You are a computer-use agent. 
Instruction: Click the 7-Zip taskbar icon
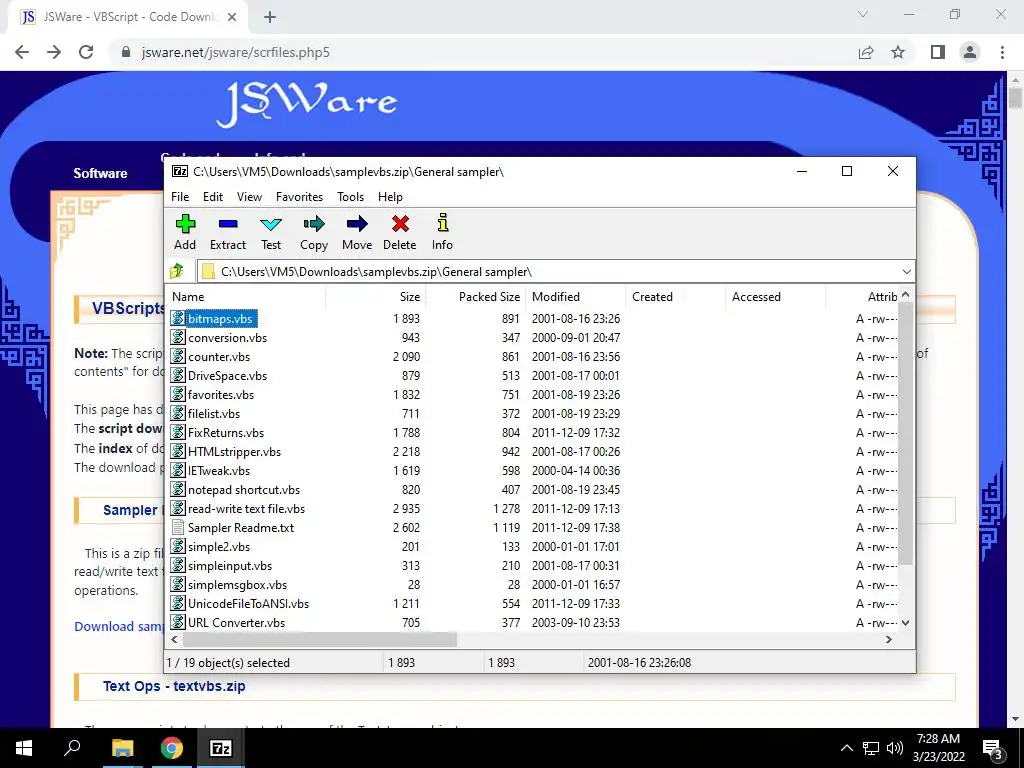221,748
